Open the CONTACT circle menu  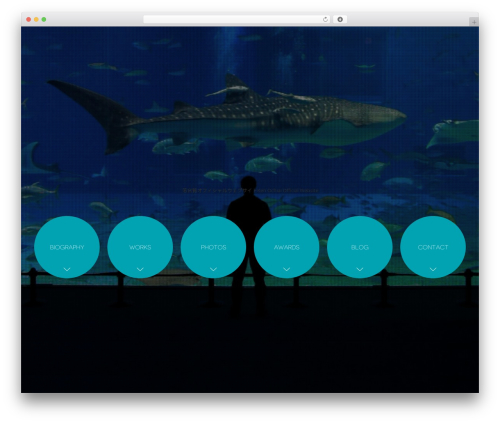433,247
